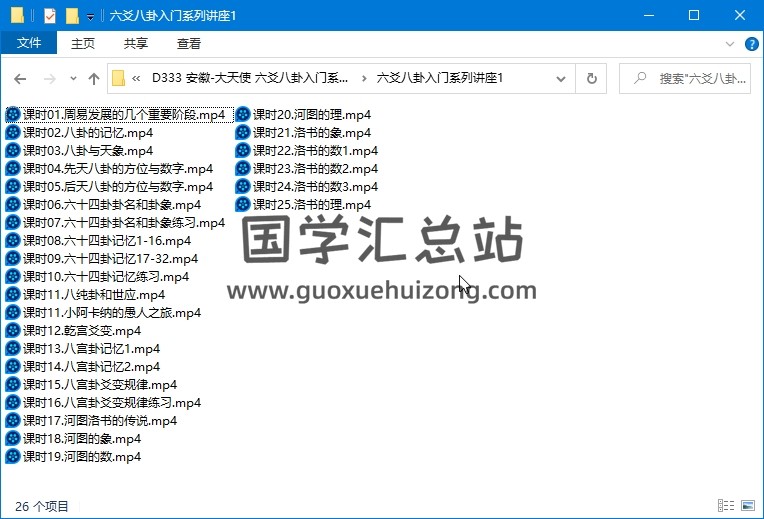Select file 课时17.河图洛书的传说.mp4

coord(91,421)
